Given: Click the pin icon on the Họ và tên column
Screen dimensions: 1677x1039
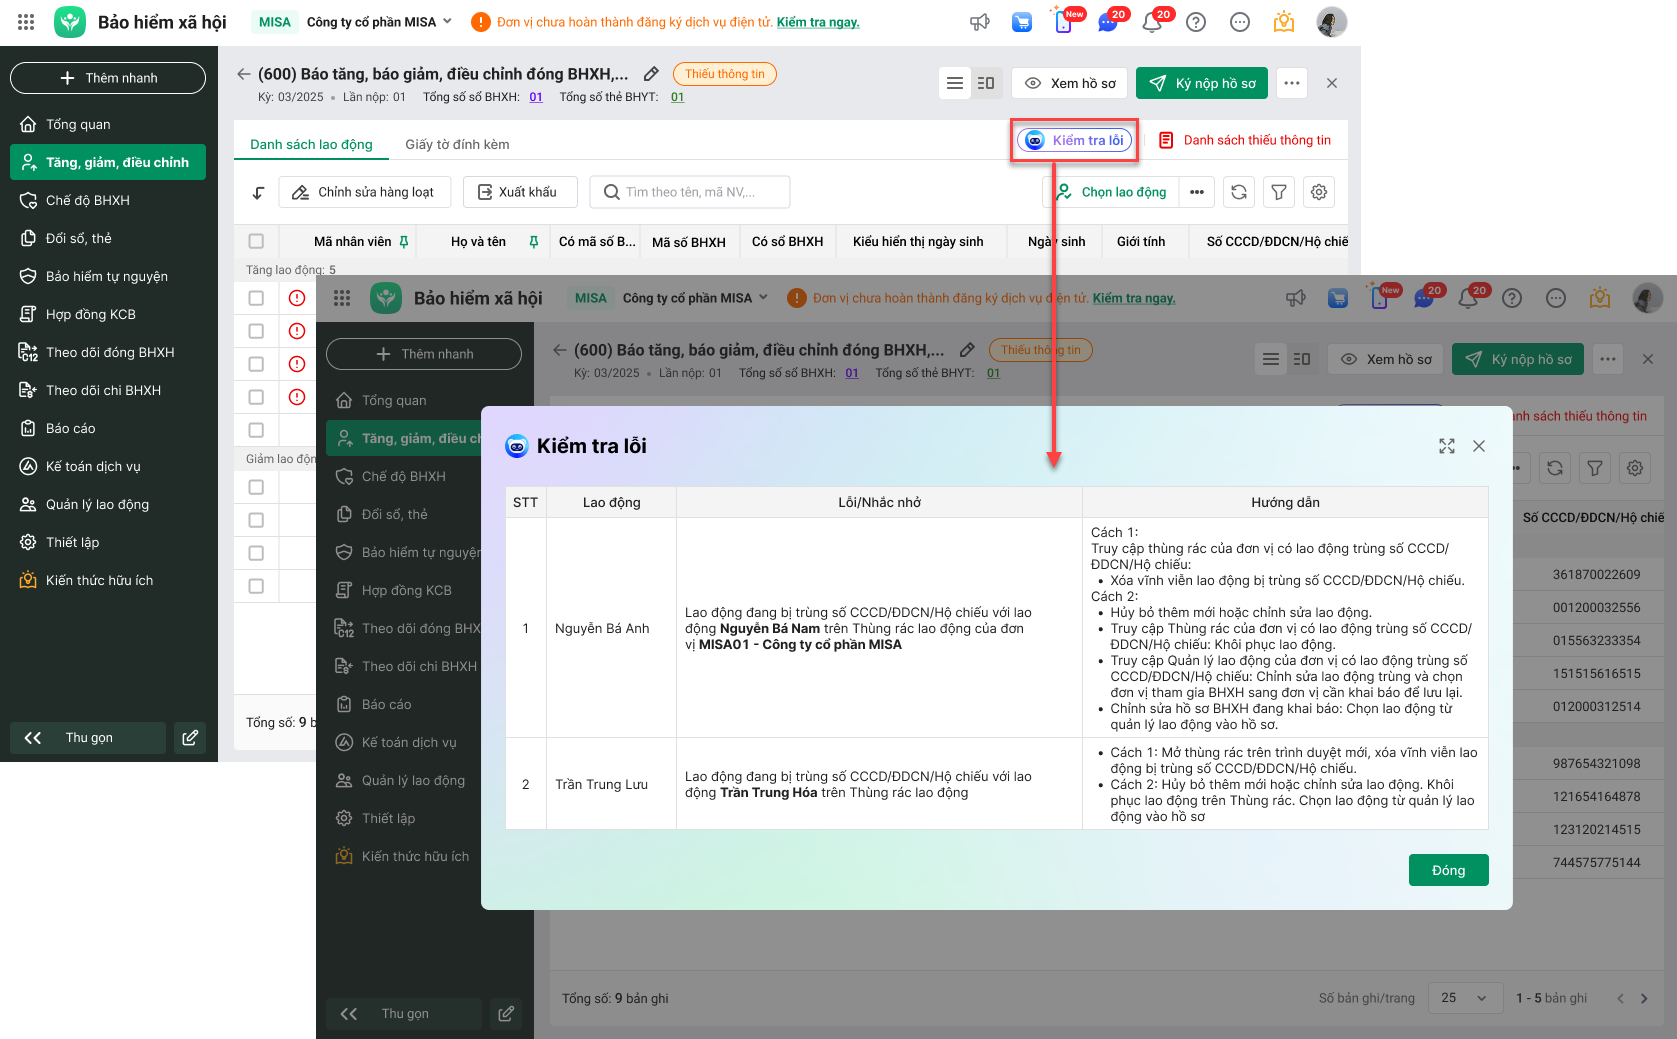Looking at the screenshot, I should pyautogui.click(x=534, y=241).
